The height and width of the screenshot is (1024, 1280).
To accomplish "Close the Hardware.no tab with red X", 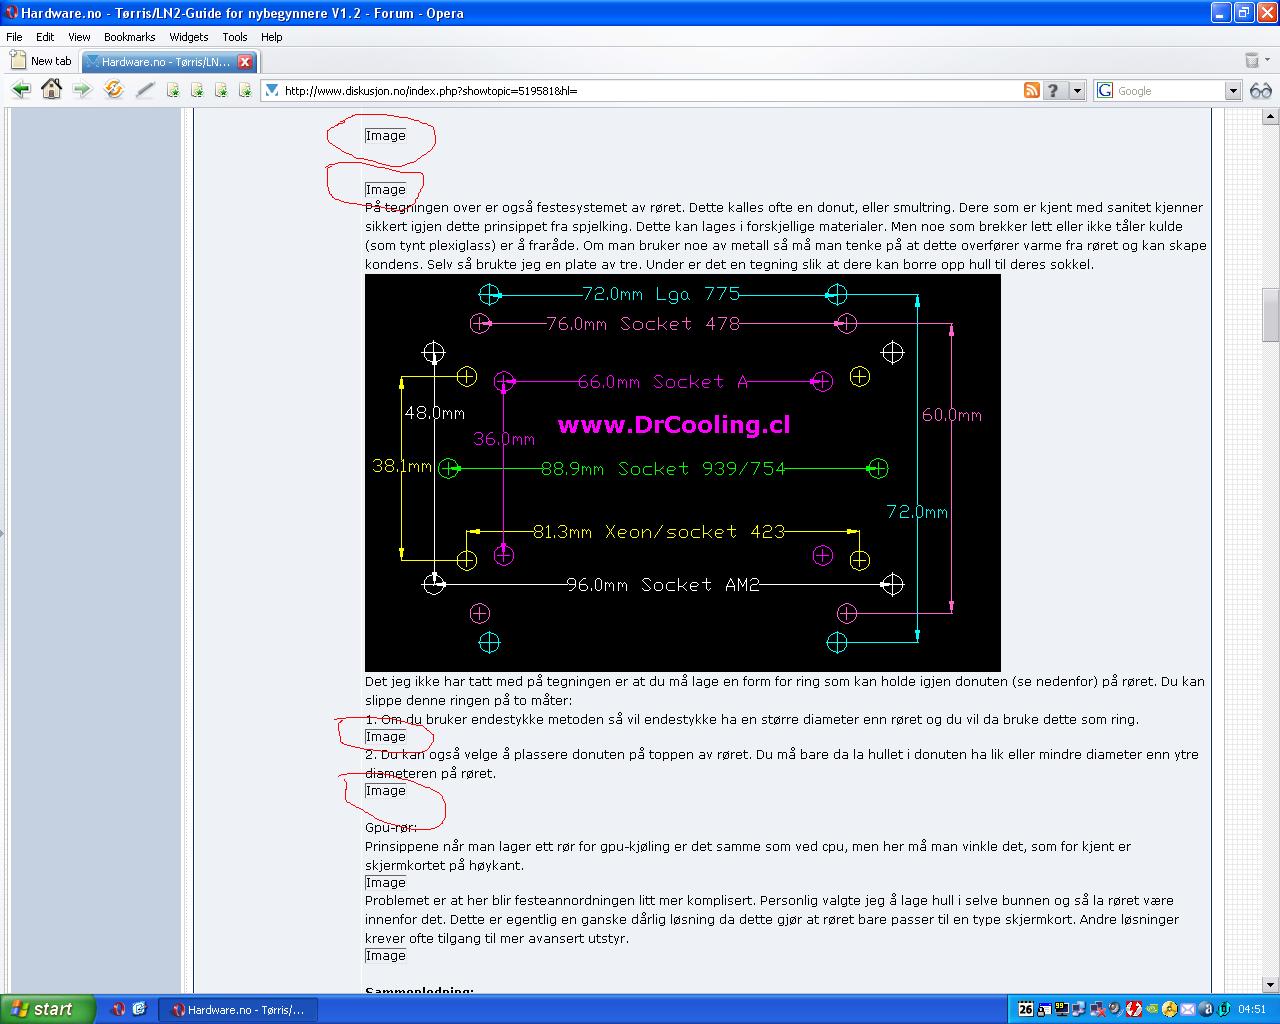I will click(245, 61).
